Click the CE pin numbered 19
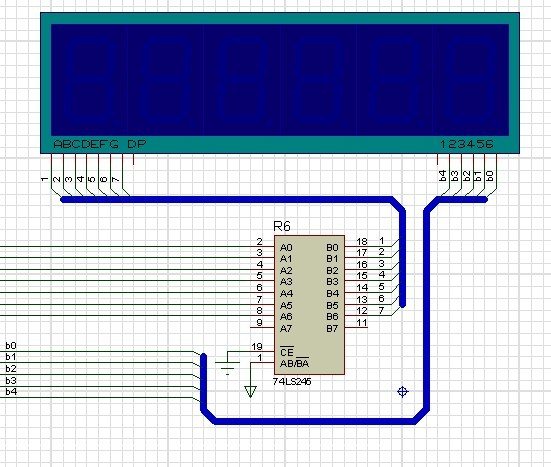This screenshot has height=467, width=551. (x=262, y=351)
